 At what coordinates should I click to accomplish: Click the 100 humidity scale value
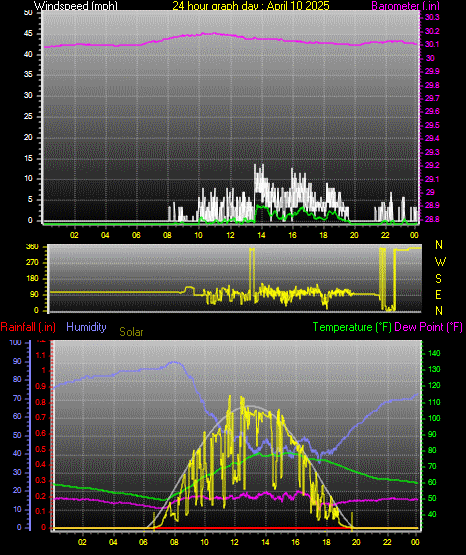pyautogui.click(x=16, y=343)
